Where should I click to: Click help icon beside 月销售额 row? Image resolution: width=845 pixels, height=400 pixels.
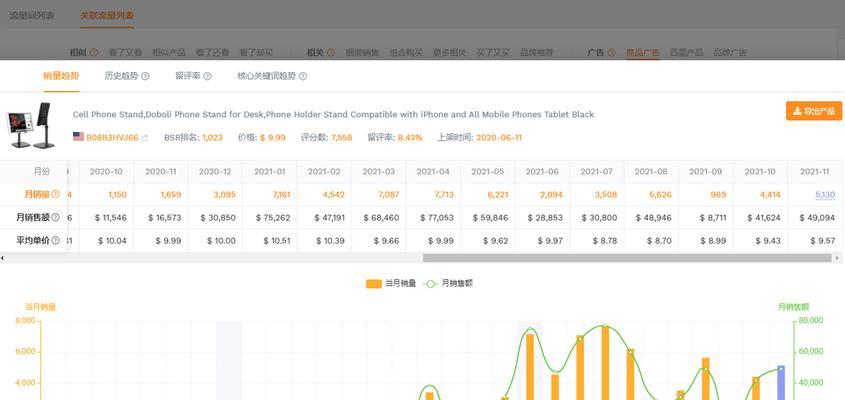(55, 218)
